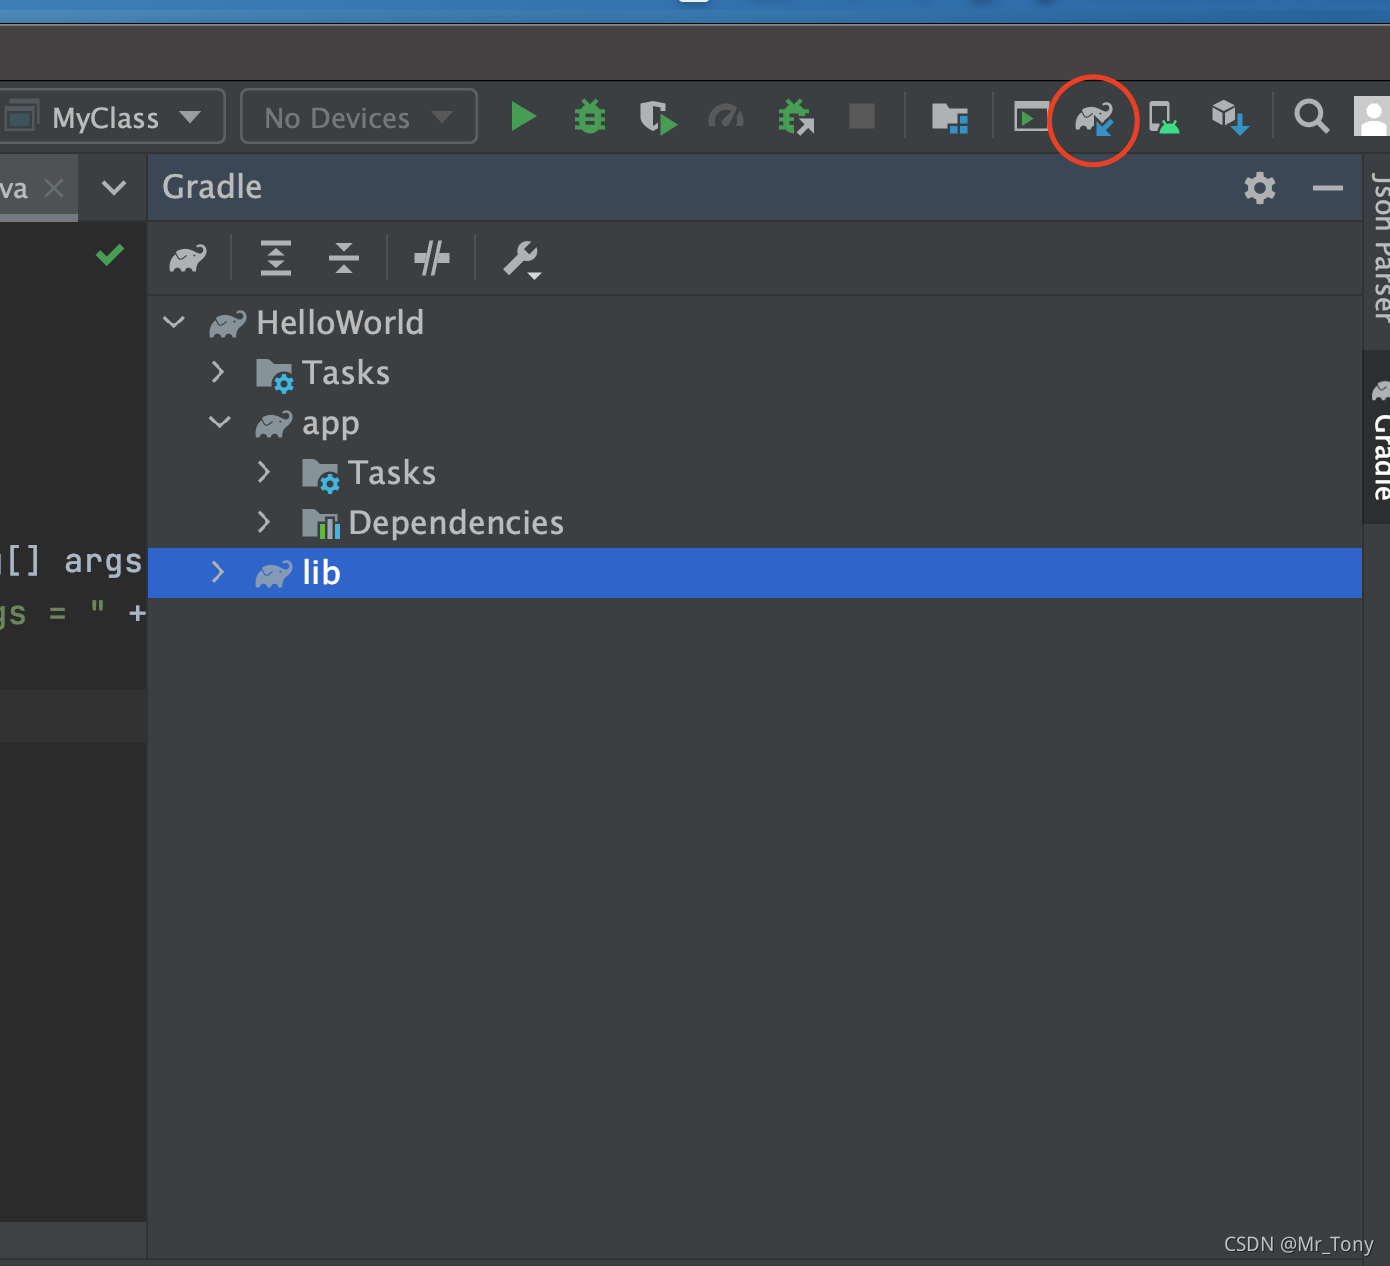Open Gradle build tool settings wrench
The height and width of the screenshot is (1266, 1390).
point(521,259)
